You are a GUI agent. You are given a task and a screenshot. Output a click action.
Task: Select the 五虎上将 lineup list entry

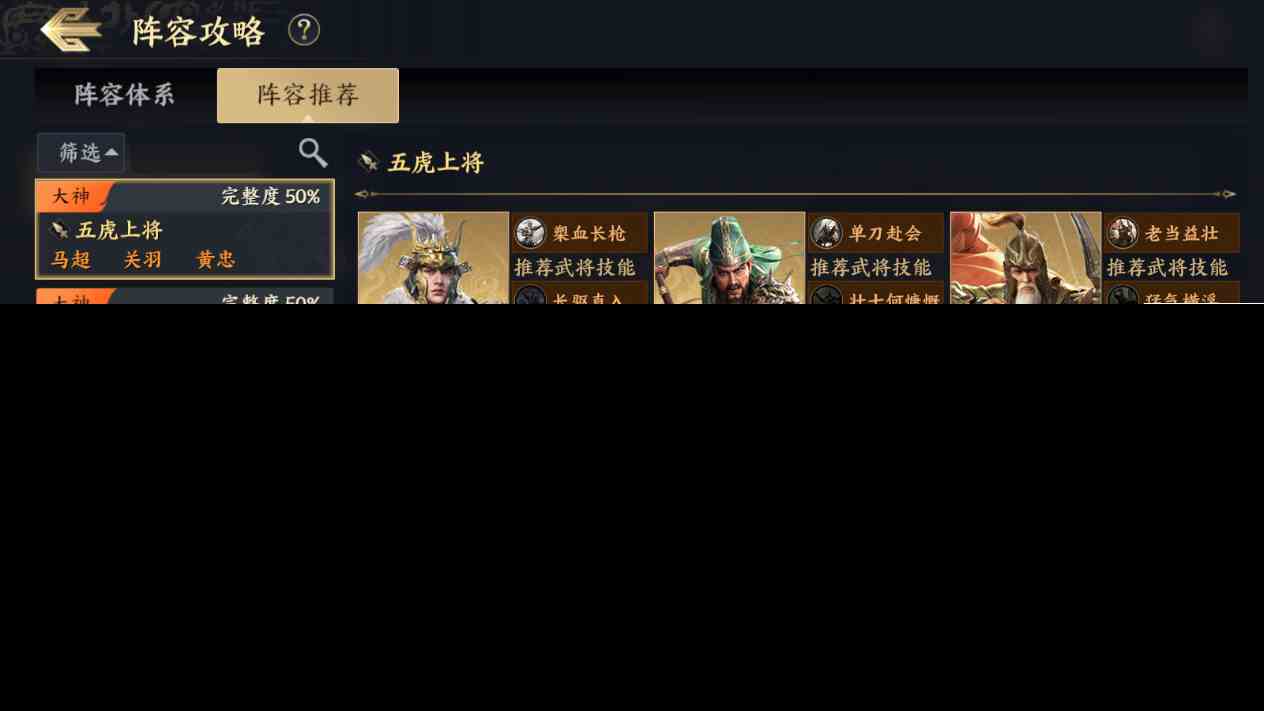click(185, 229)
